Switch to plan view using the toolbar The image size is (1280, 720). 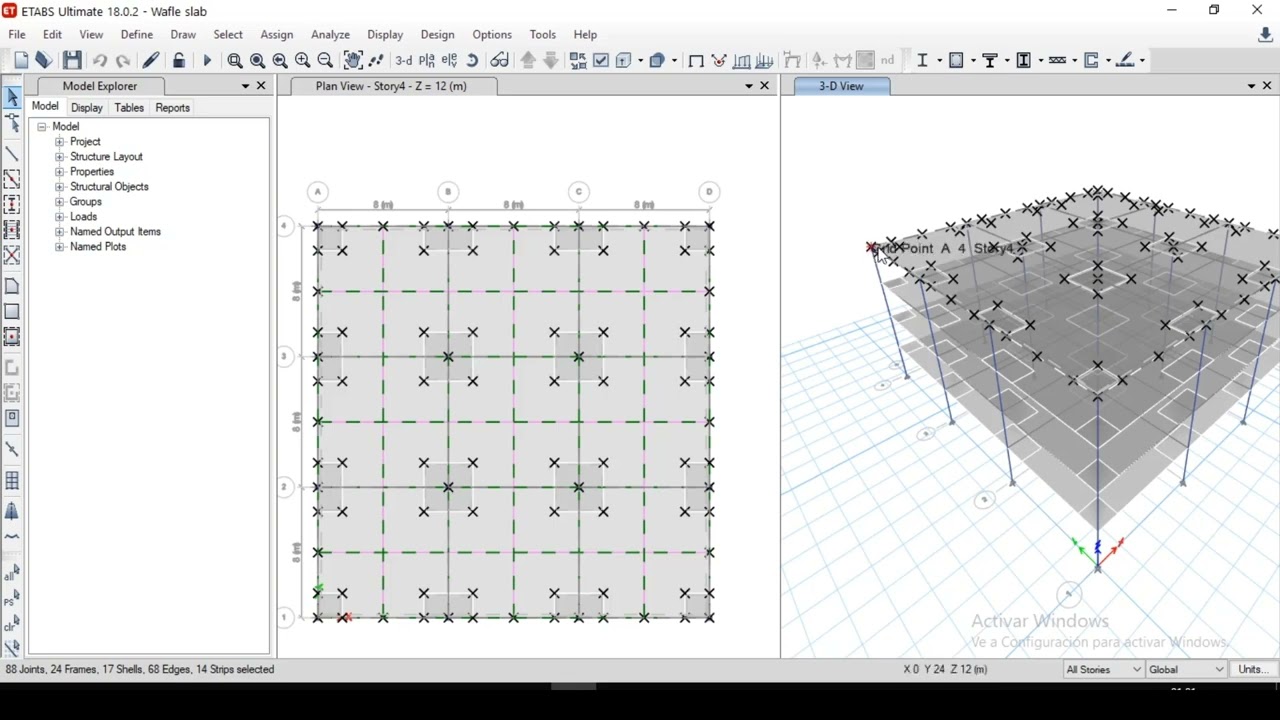427,60
